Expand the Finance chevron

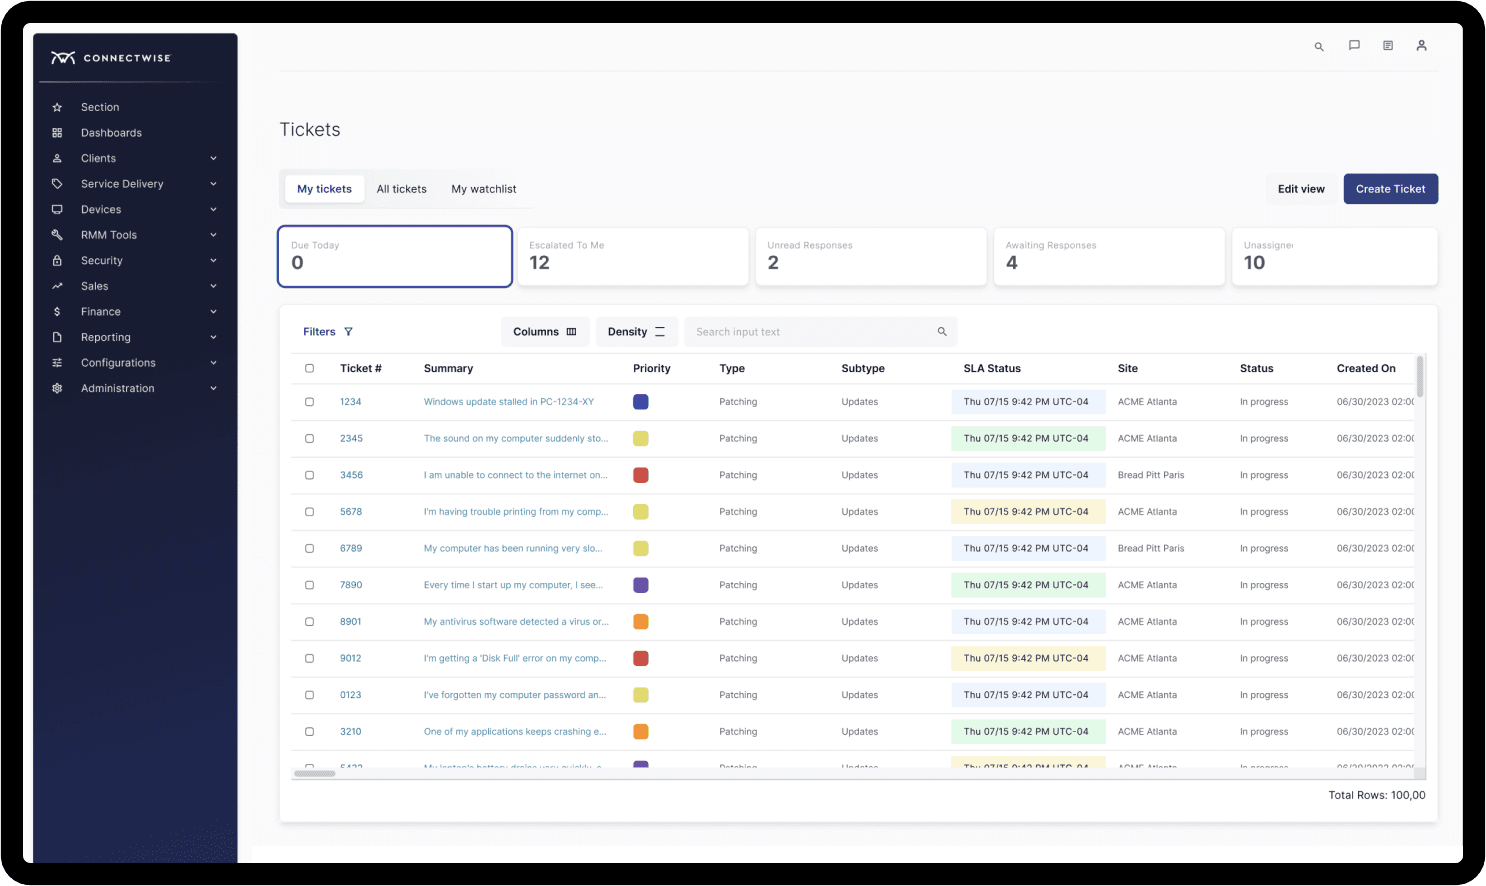214,312
